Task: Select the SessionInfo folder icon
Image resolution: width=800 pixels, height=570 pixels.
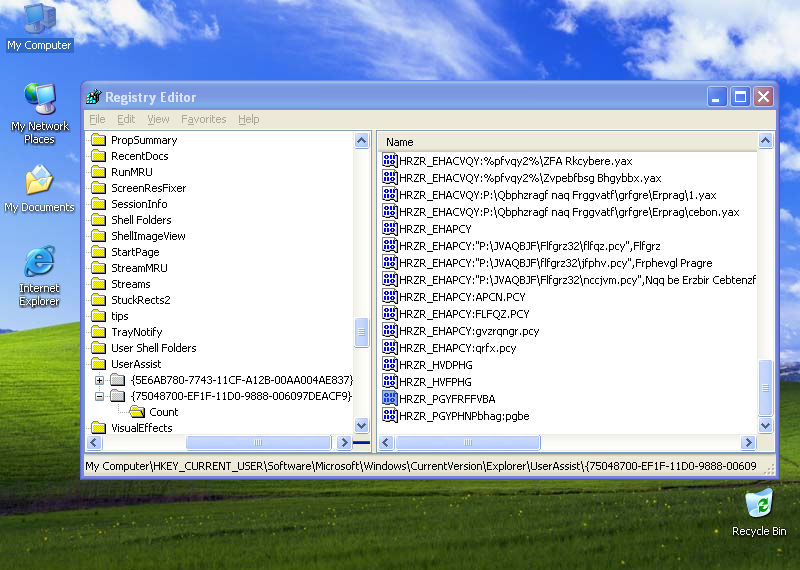Action: point(98,204)
